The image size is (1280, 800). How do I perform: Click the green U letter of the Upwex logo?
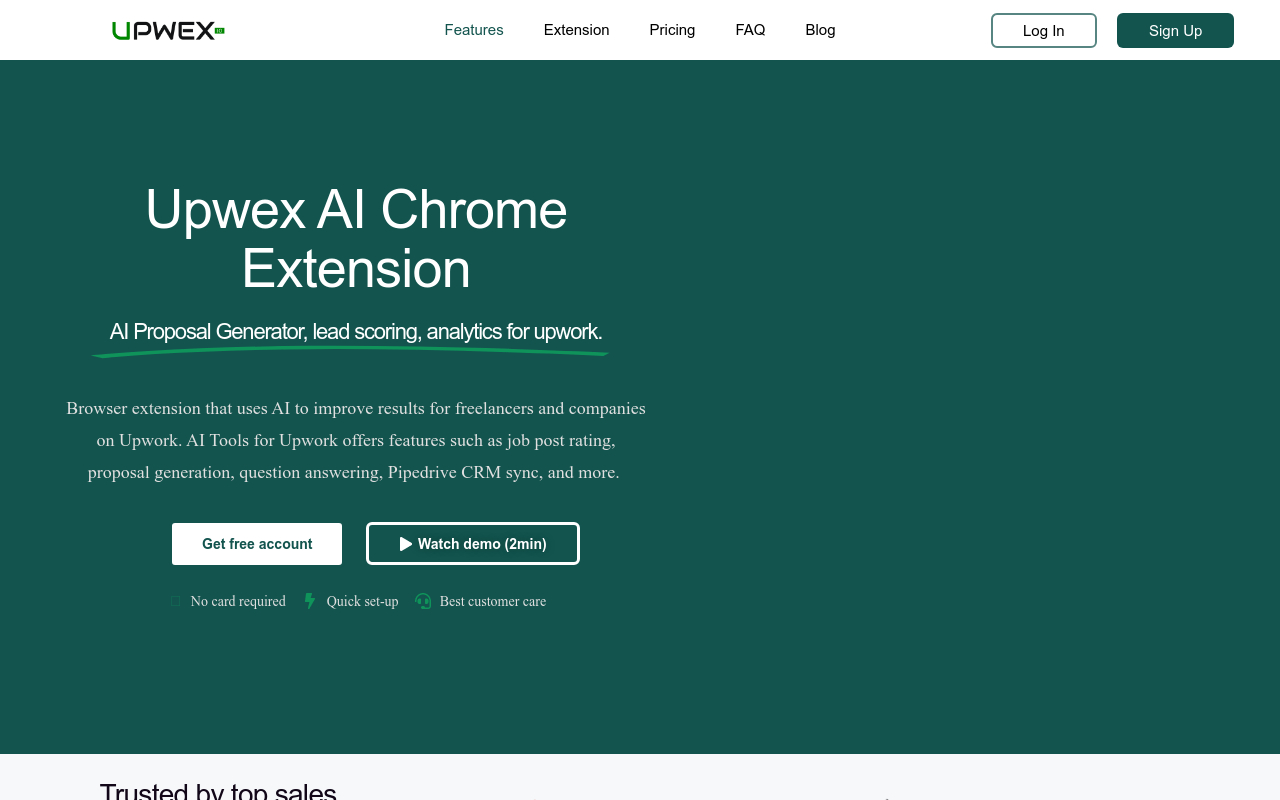pyautogui.click(x=120, y=30)
